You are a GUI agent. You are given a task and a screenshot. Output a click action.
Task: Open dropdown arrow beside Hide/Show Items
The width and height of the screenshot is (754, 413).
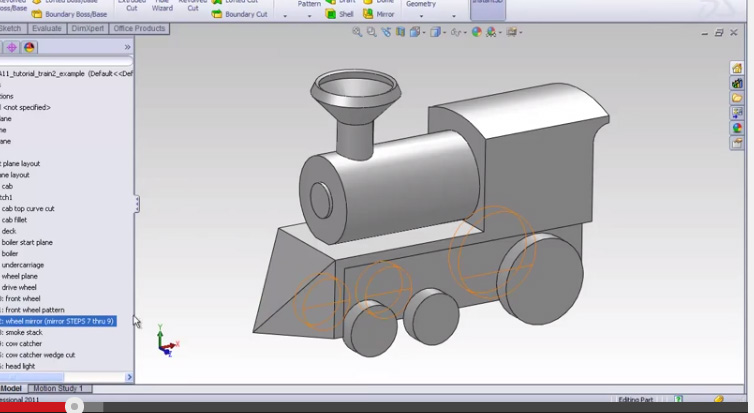tap(465, 33)
